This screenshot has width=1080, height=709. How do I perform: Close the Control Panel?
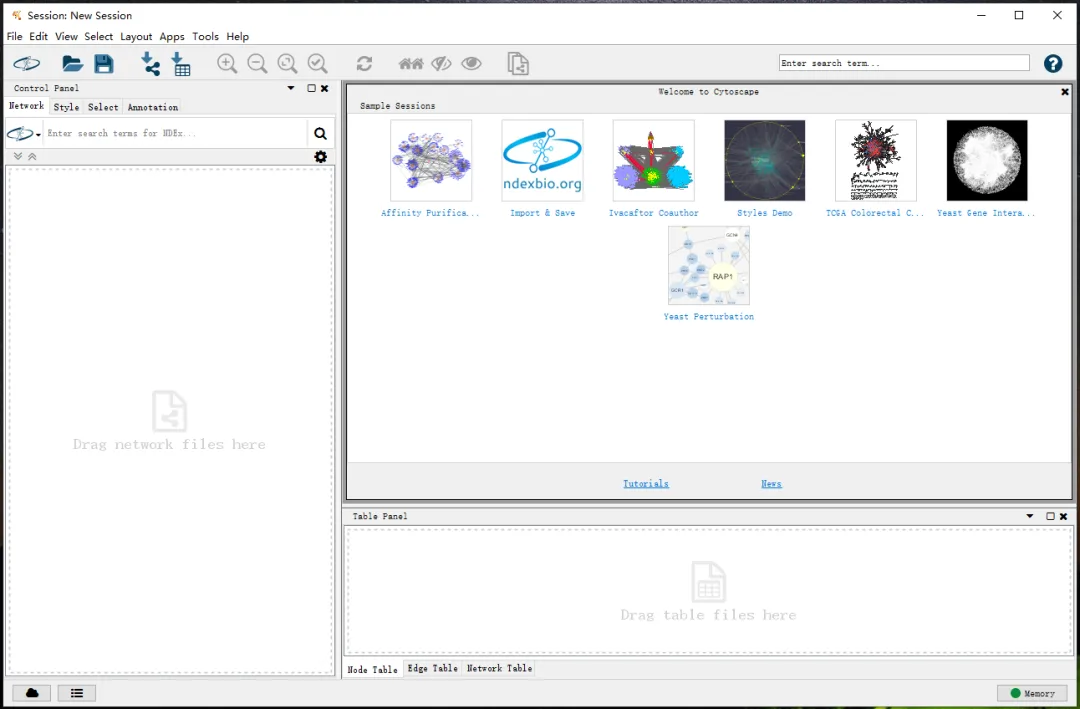[324, 88]
